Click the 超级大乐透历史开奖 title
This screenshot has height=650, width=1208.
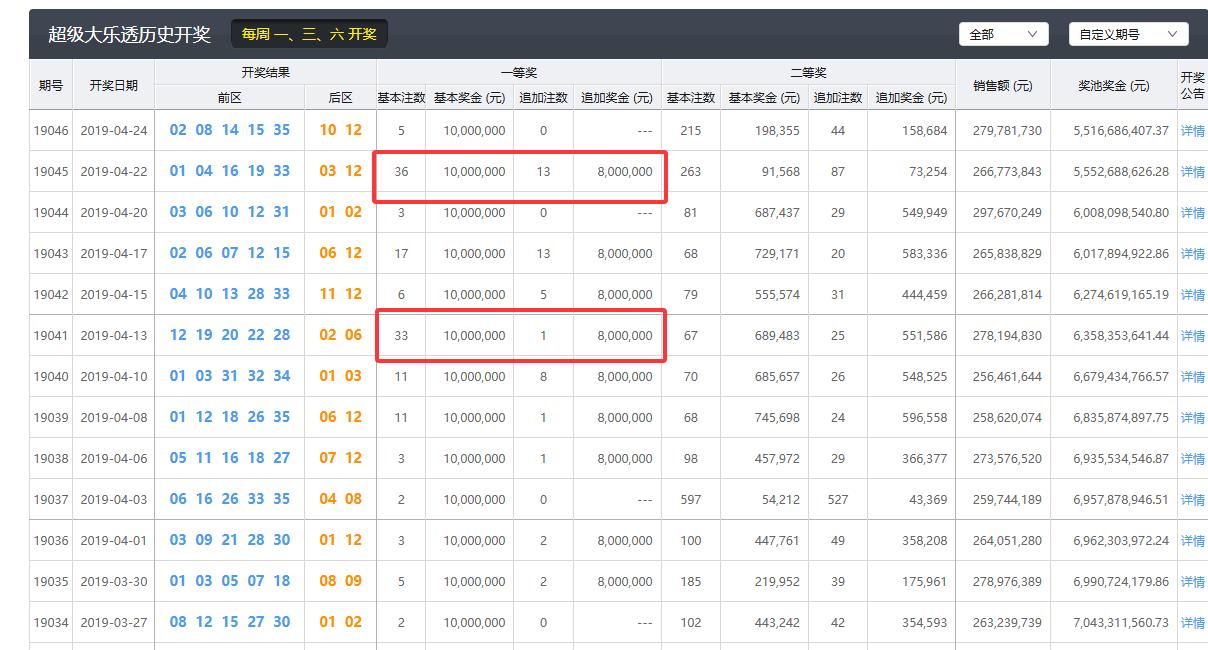coord(130,34)
